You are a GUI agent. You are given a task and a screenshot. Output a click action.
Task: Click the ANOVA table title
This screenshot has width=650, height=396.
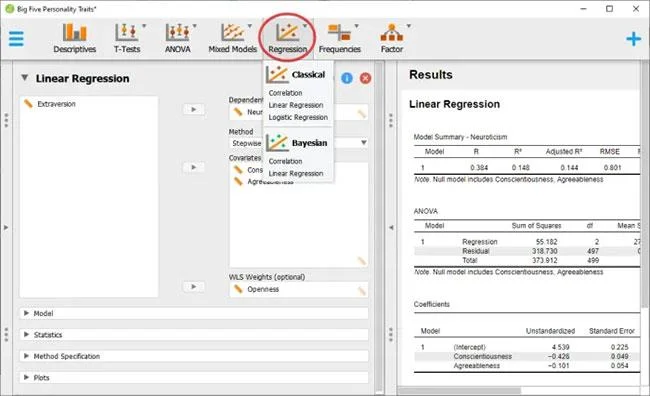pyautogui.click(x=425, y=211)
